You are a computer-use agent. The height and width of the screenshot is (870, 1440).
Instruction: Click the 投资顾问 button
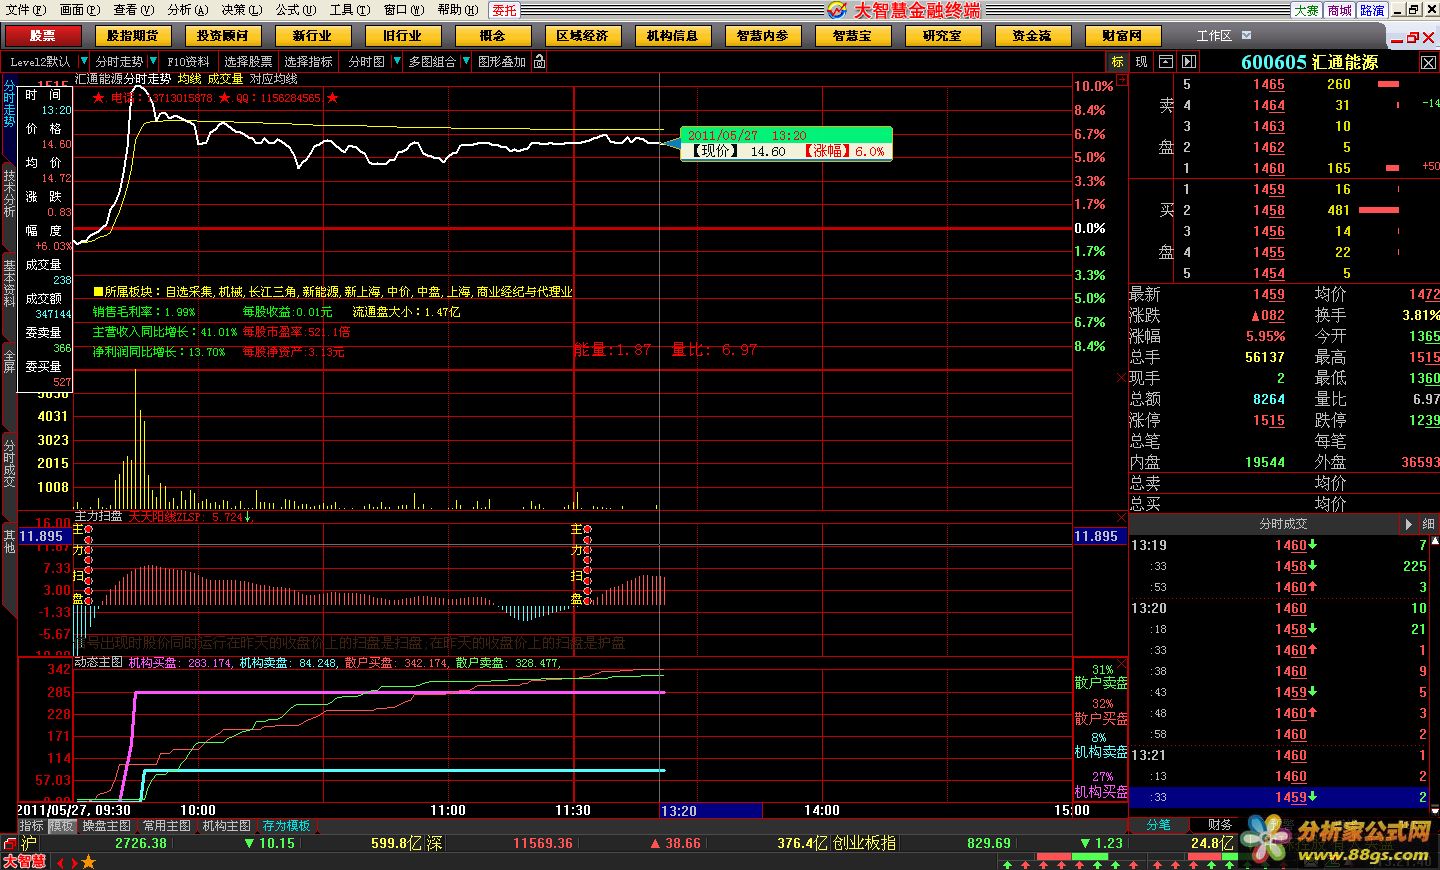pos(222,35)
